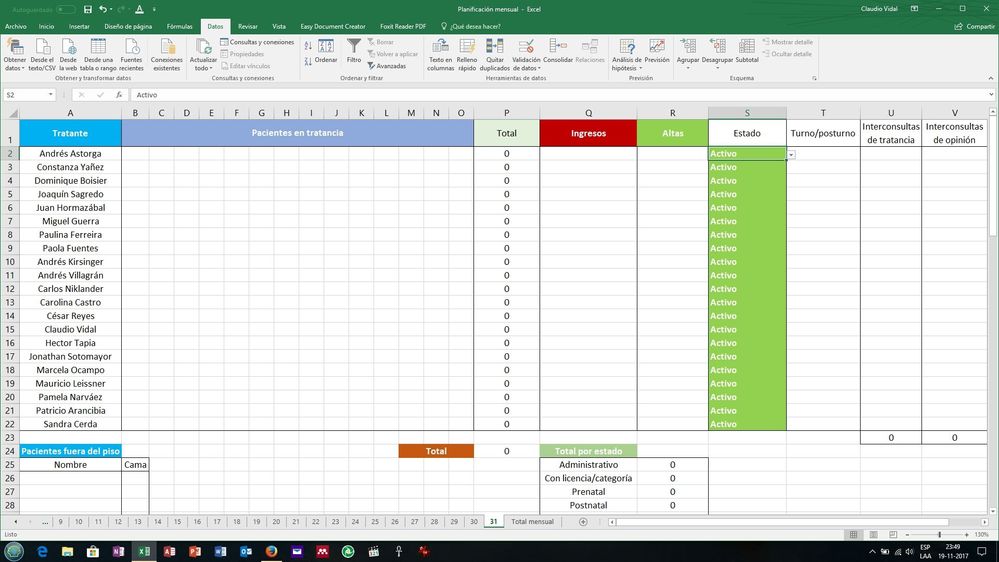Open Análisis de hipótesis

tap(627, 54)
